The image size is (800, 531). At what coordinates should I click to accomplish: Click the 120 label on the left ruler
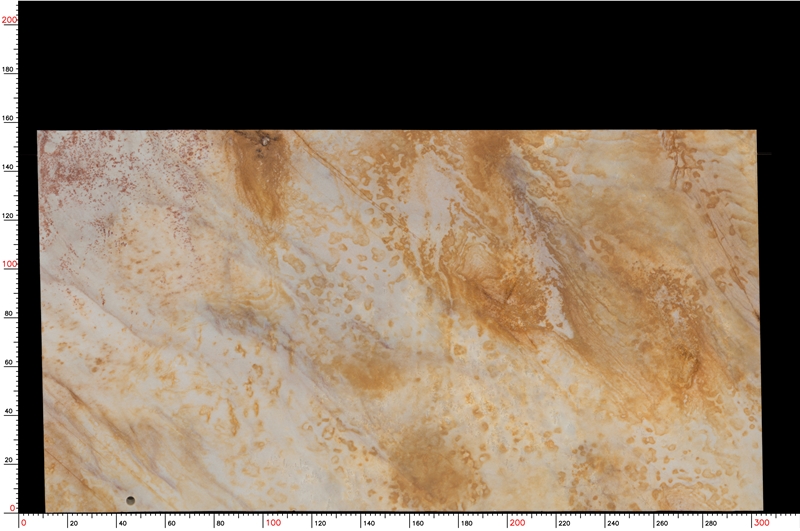tap(8, 216)
